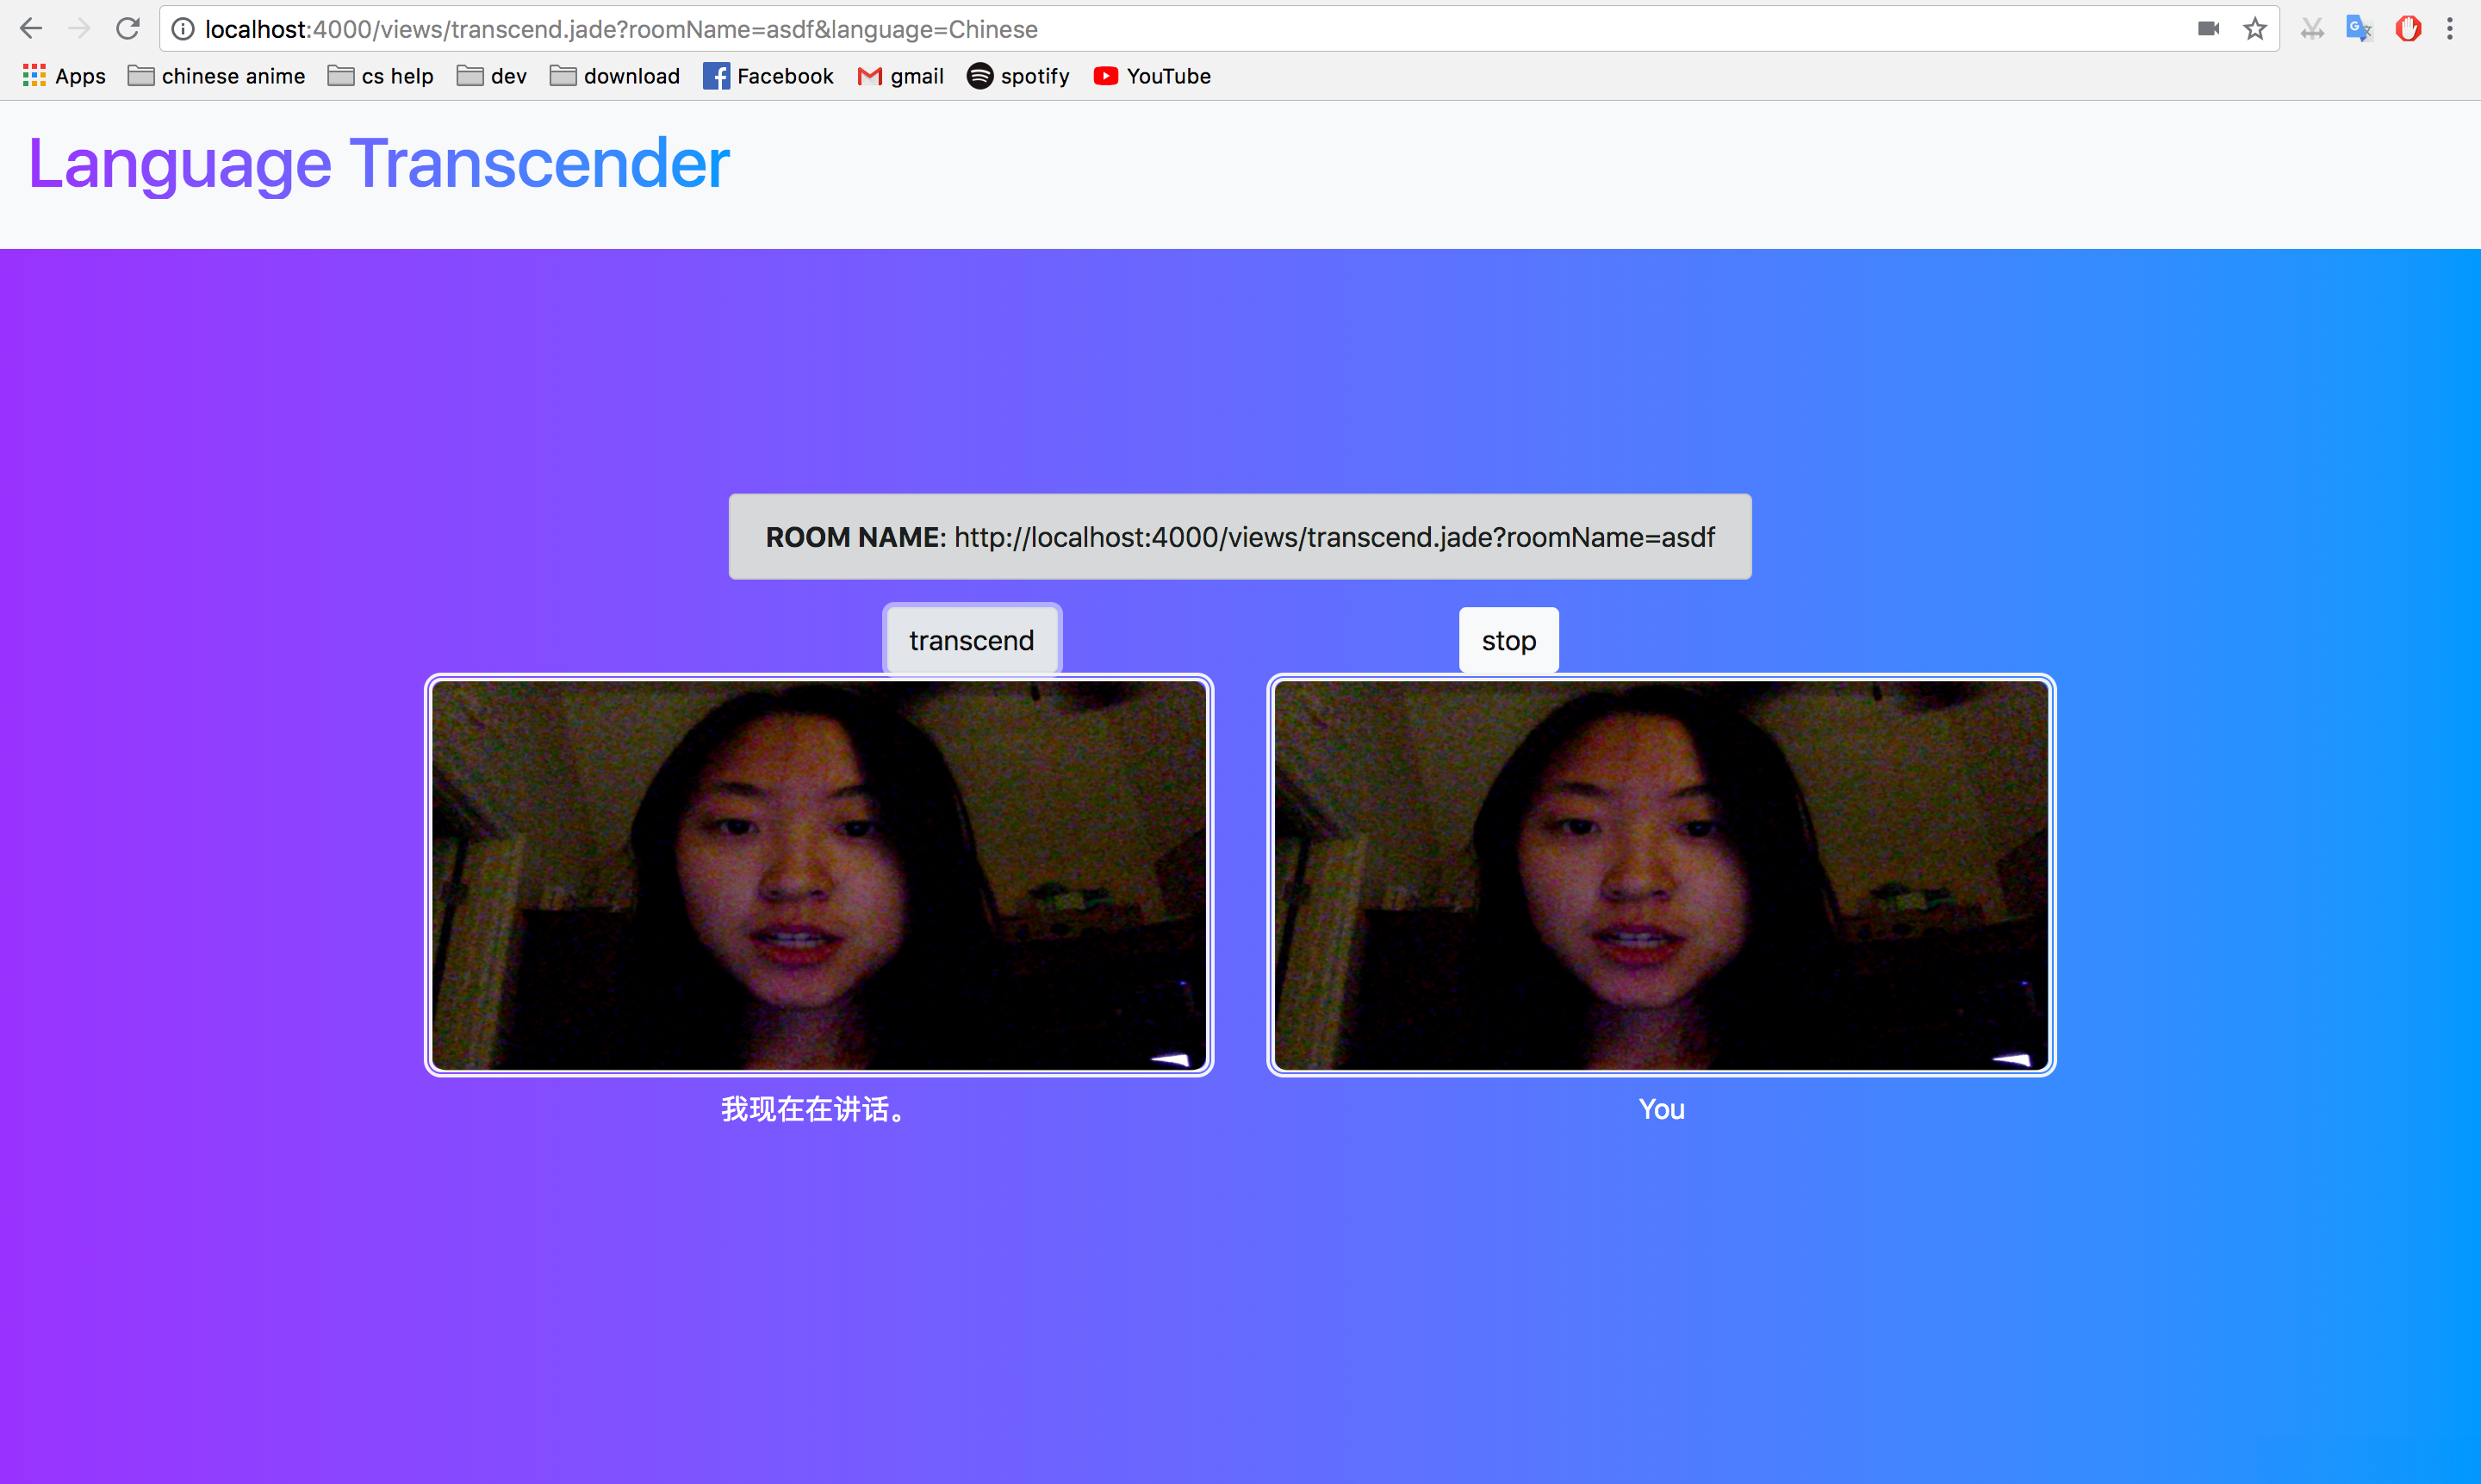
Task: Expand the chinese anime bookmark folder
Action: click(217, 76)
